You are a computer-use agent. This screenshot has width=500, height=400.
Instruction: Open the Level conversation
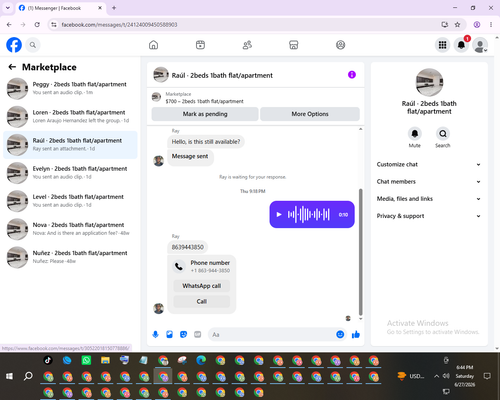(x=70, y=201)
